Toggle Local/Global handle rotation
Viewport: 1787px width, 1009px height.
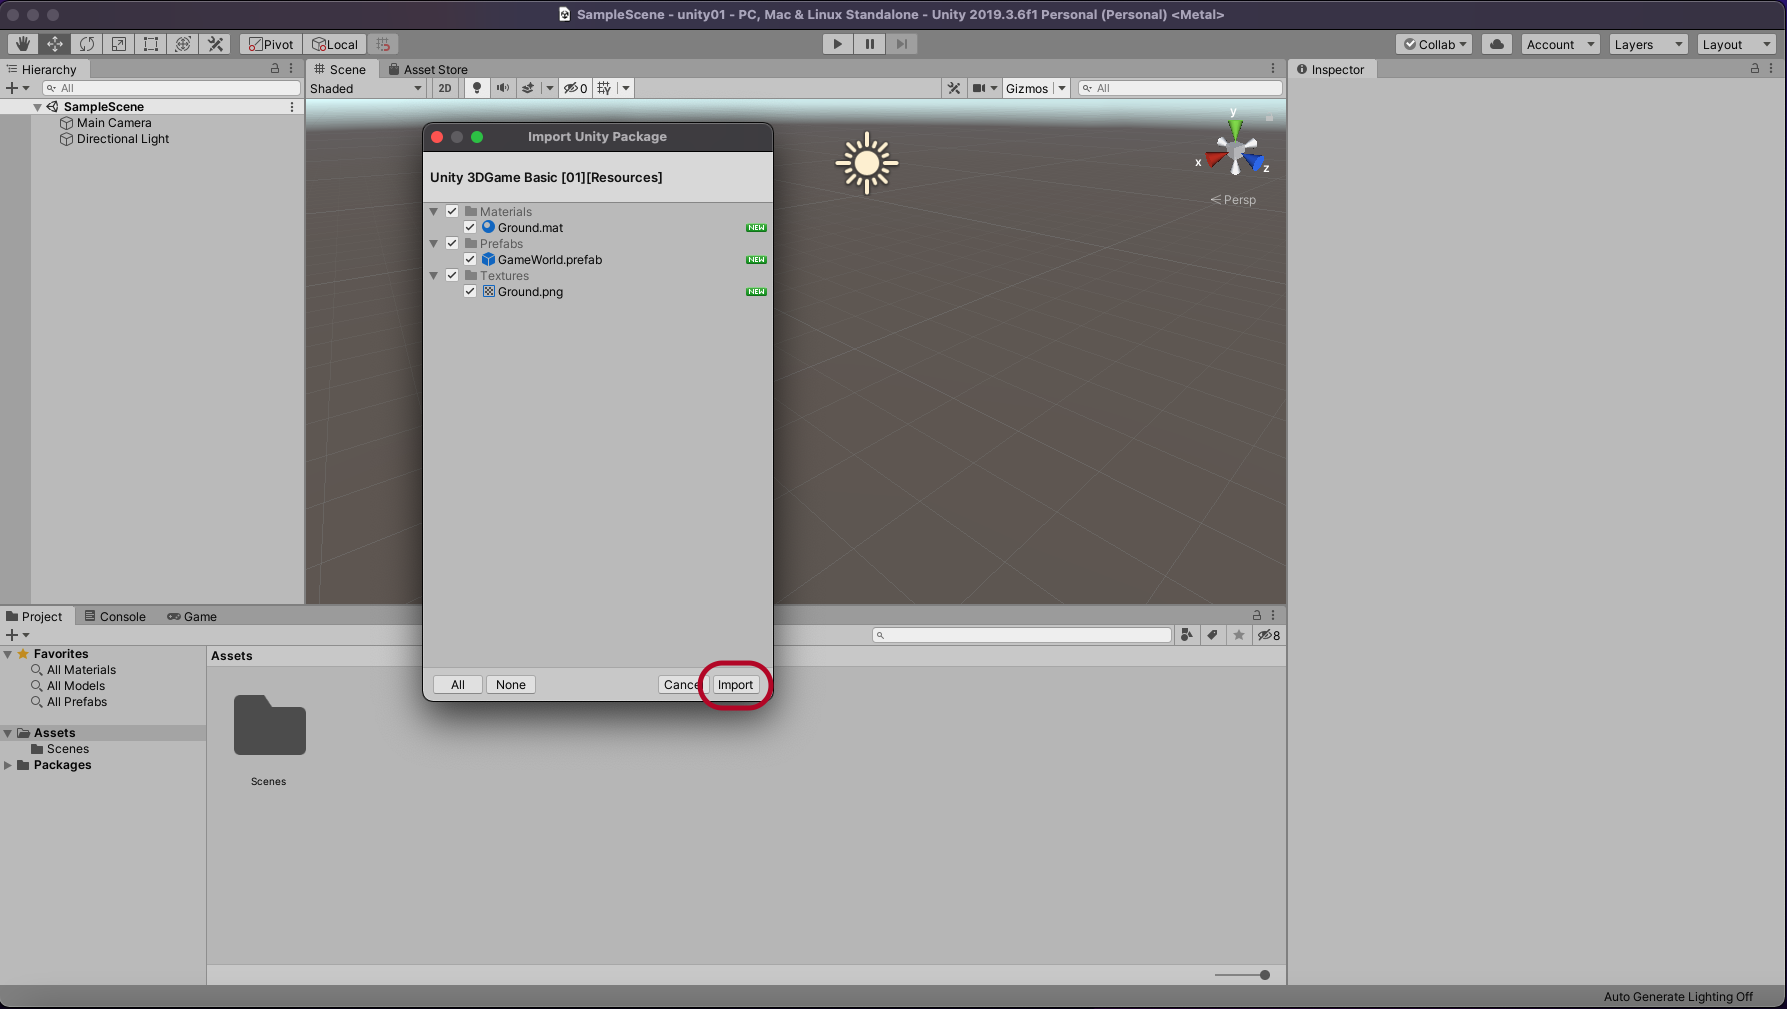[335, 44]
